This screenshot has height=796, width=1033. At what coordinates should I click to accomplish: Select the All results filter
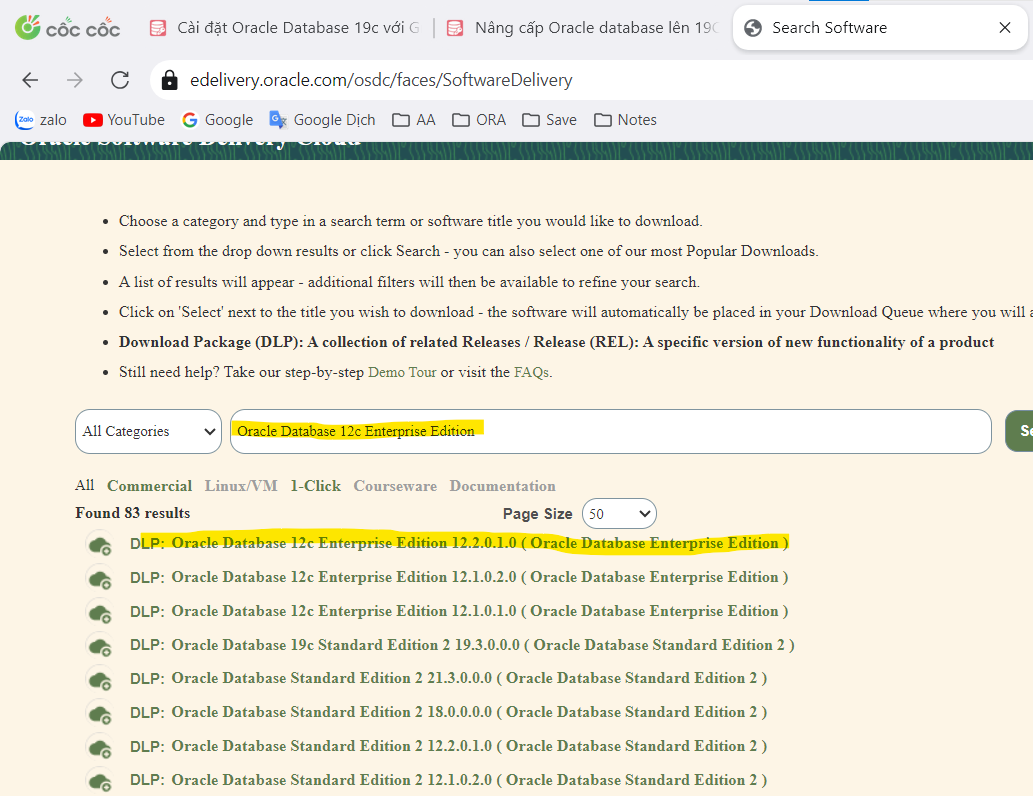click(85, 486)
